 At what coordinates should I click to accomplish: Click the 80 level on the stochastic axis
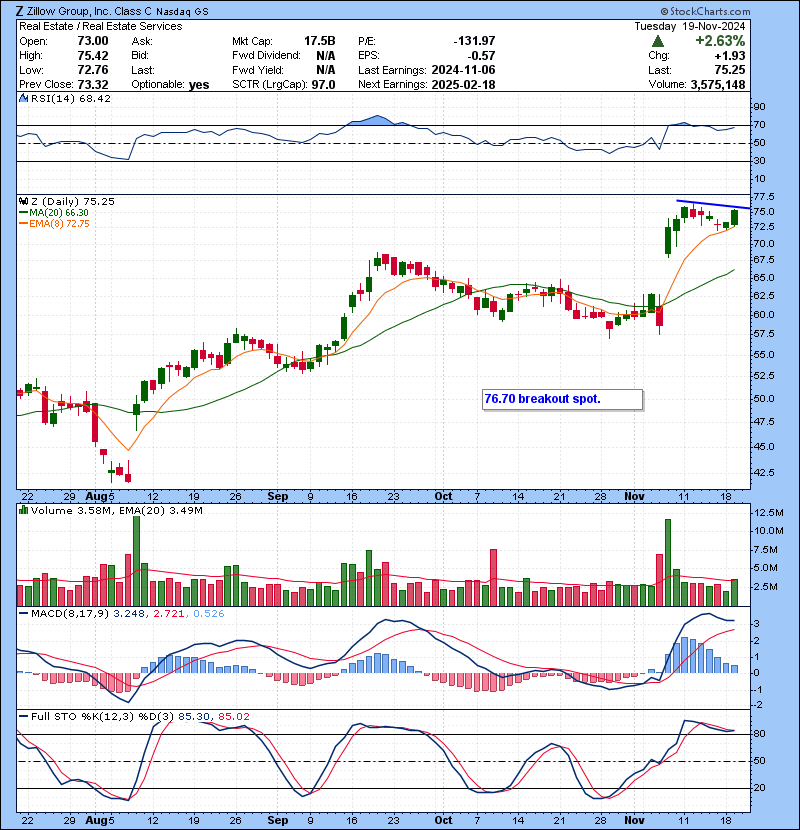pyautogui.click(x=759, y=734)
